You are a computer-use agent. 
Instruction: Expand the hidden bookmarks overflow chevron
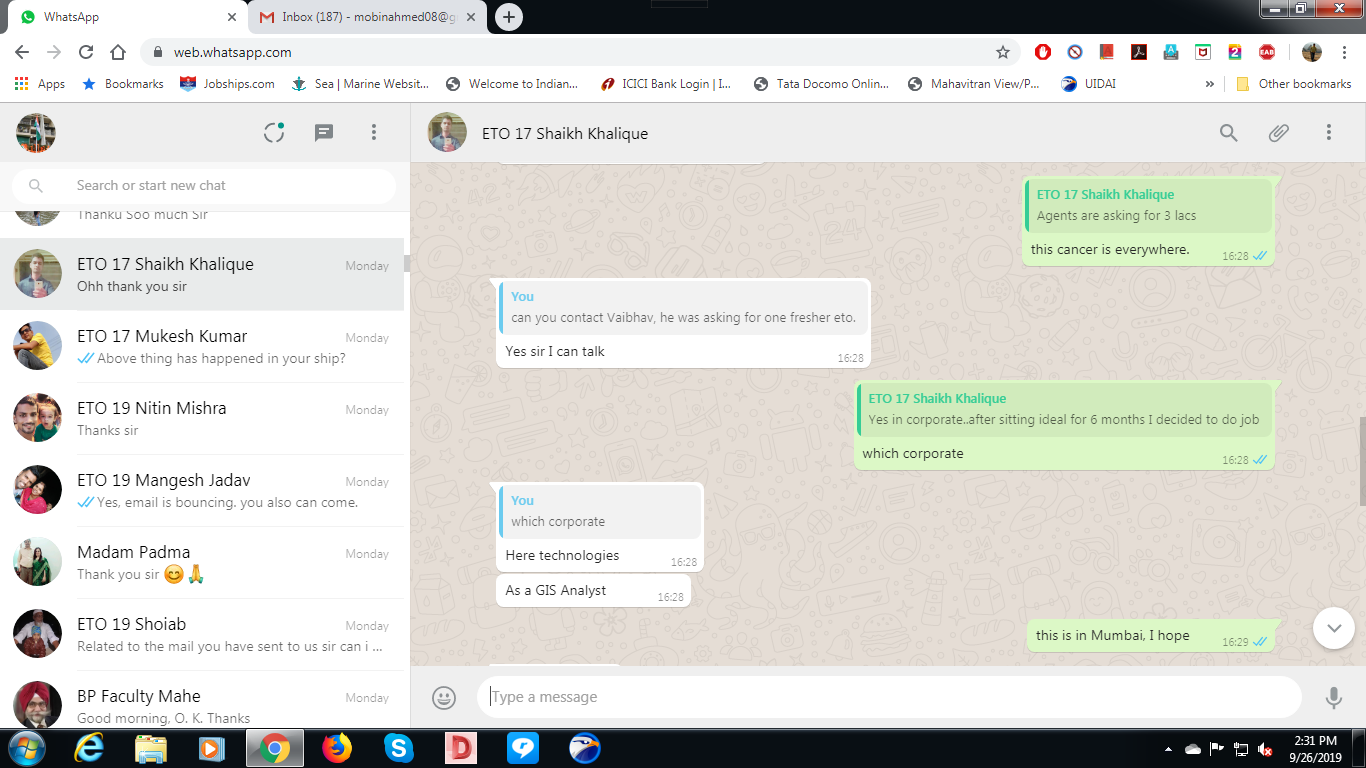pos(1209,84)
